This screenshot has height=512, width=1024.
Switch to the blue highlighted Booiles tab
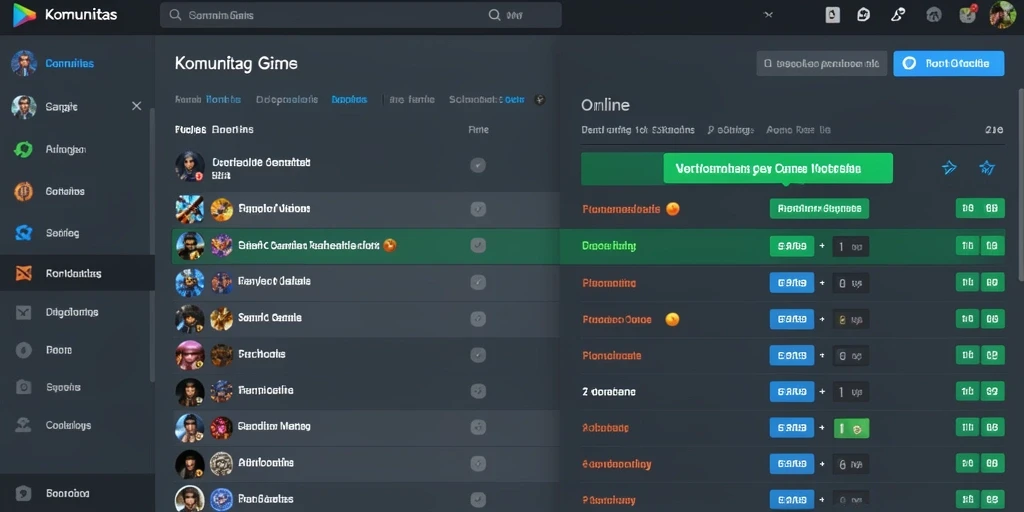349,100
